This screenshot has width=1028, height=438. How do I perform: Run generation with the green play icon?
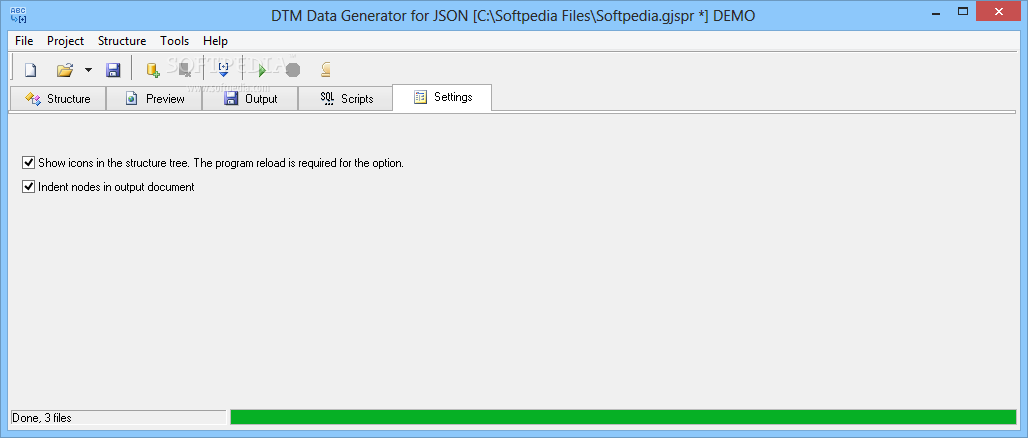(262, 70)
